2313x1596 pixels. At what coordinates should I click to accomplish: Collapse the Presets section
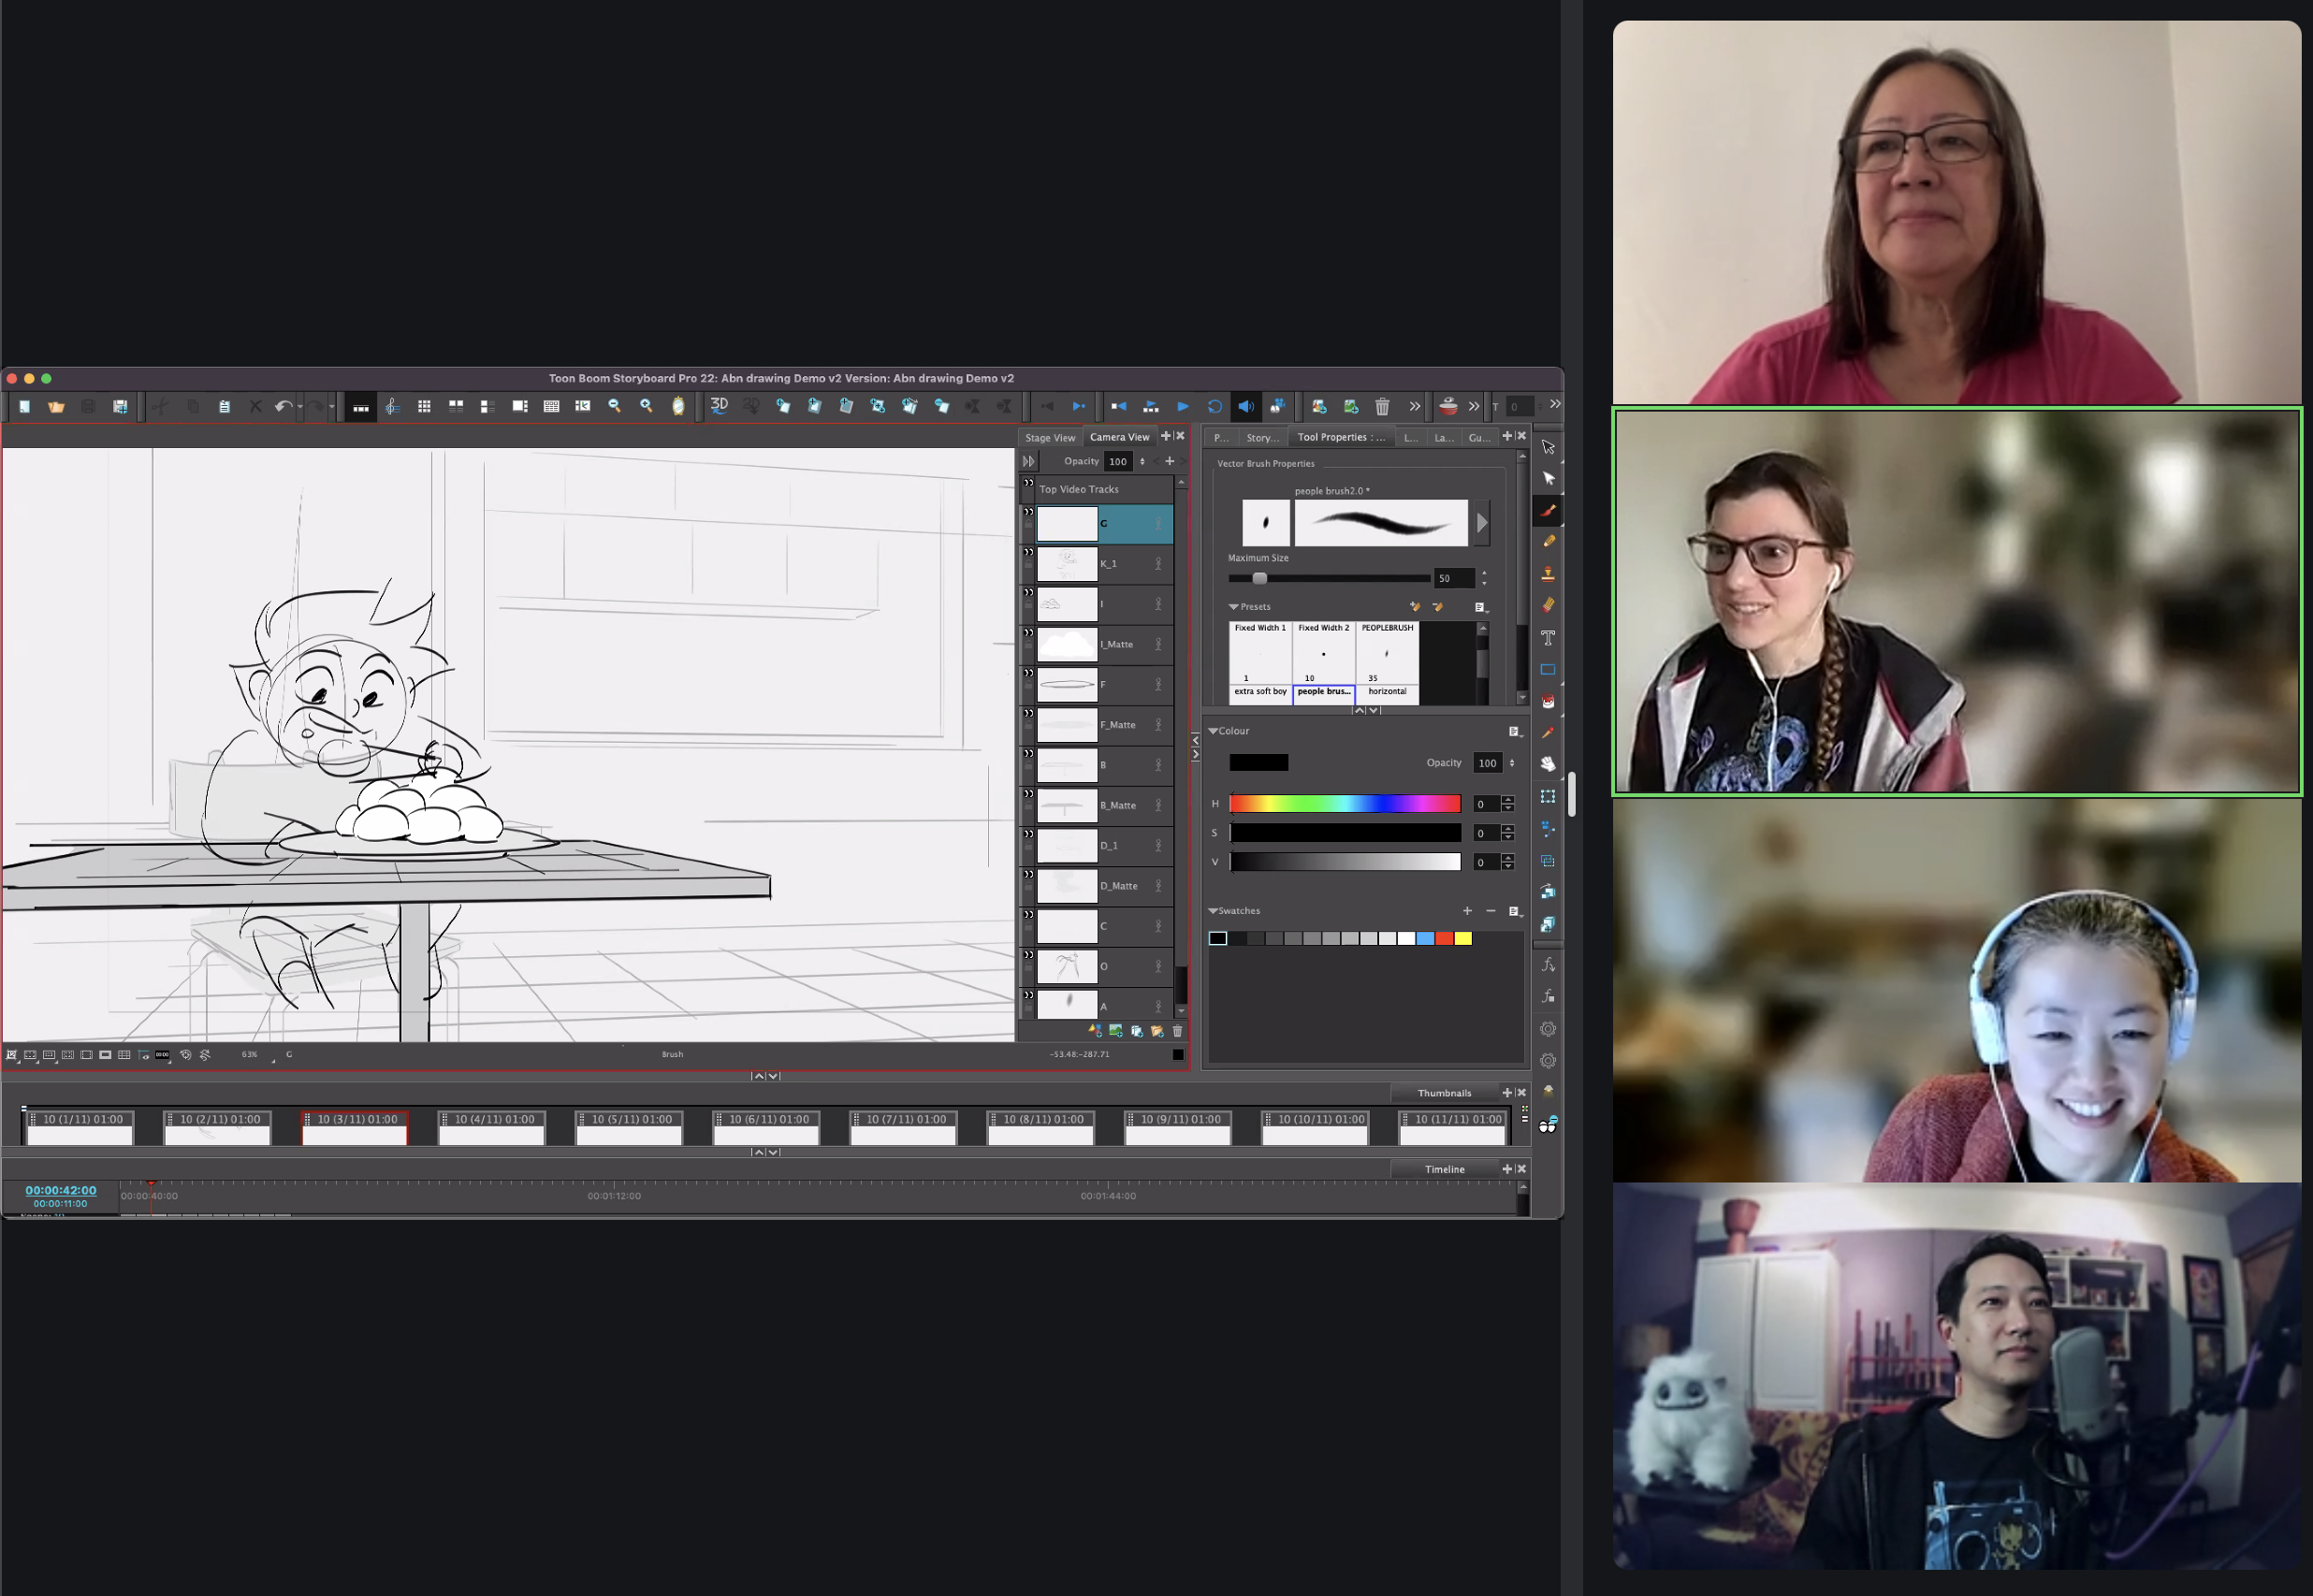click(1234, 607)
